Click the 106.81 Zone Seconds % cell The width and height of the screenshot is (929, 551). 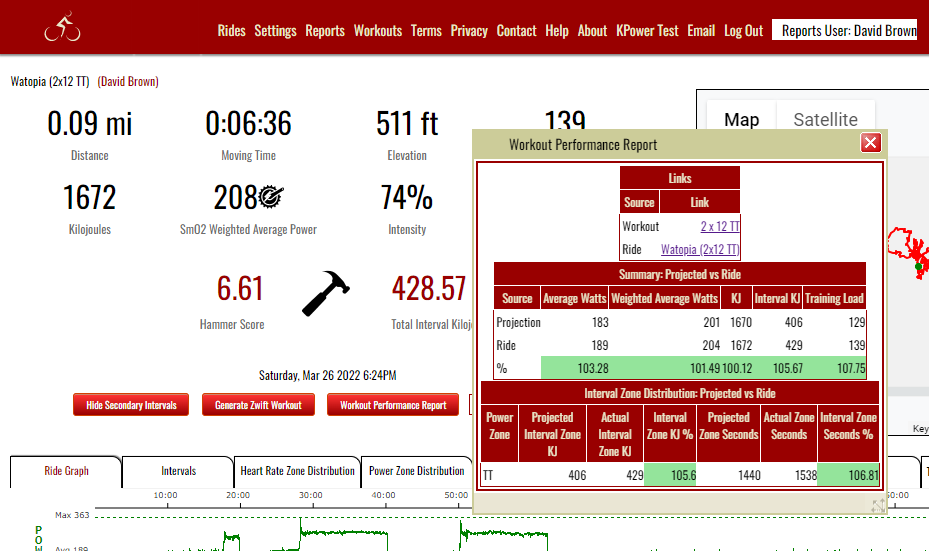(x=848, y=475)
